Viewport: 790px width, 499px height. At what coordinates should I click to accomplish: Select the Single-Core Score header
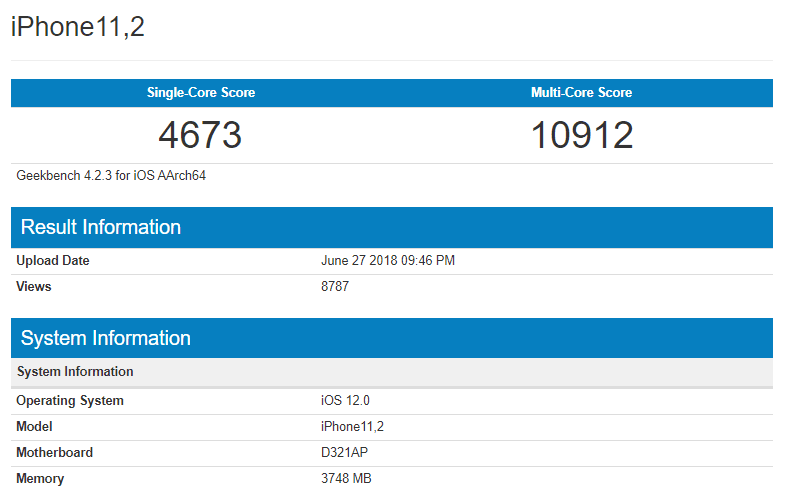[201, 93]
